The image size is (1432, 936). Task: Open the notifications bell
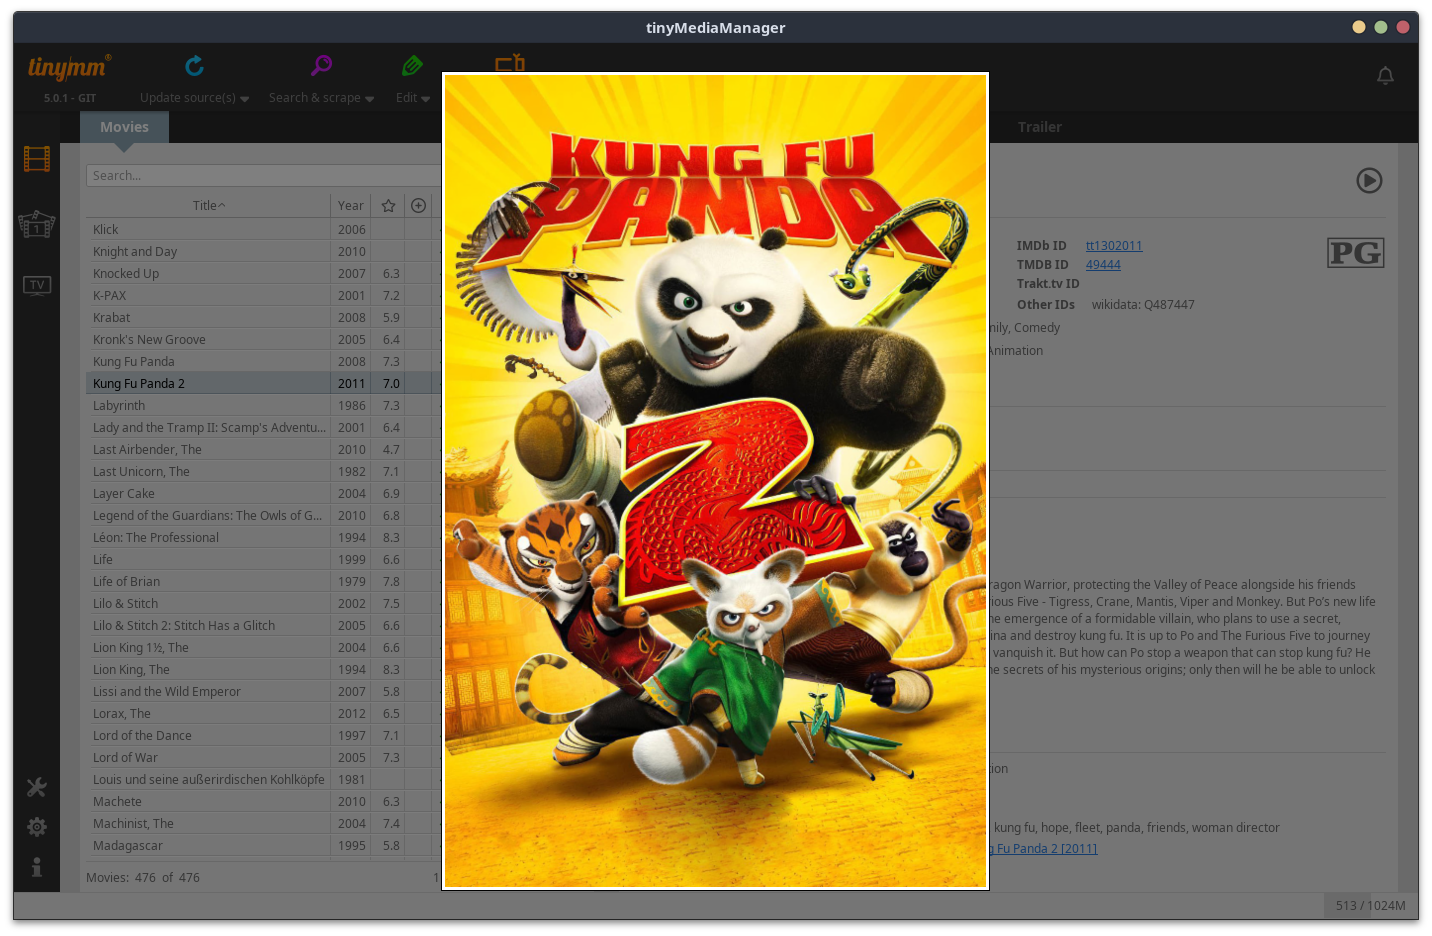[x=1385, y=76]
